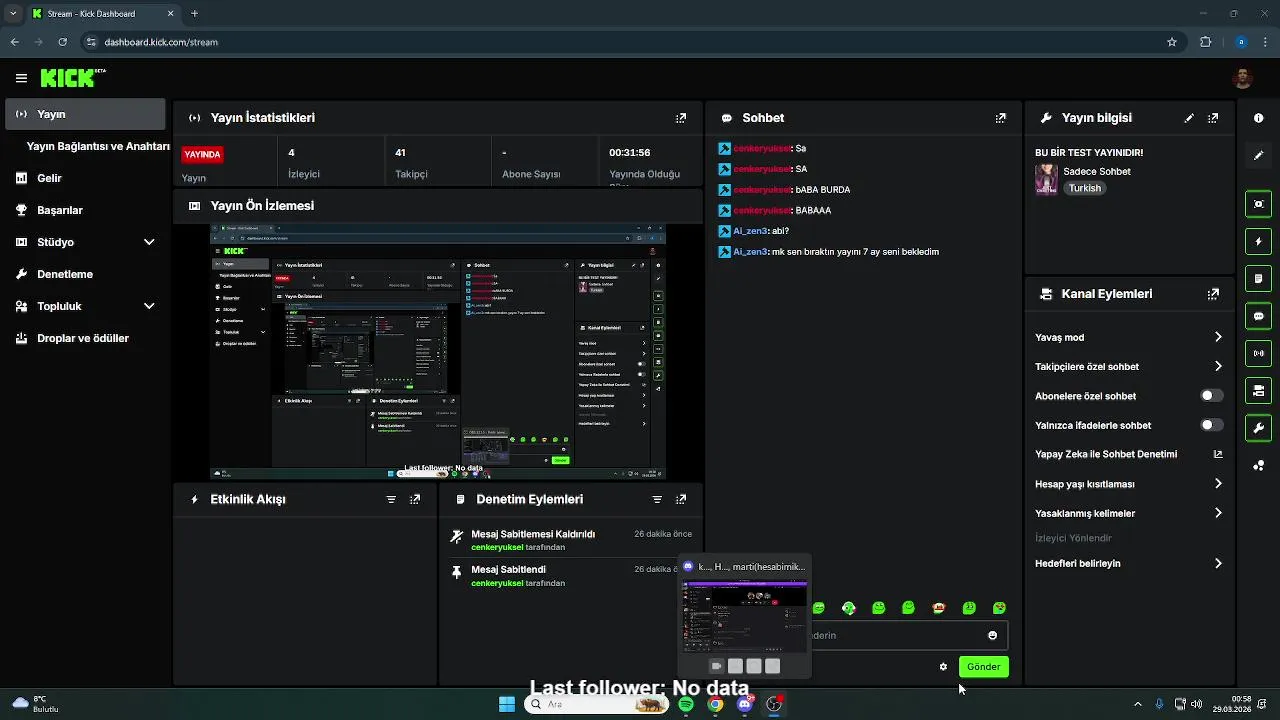Toggle stream info wrench panel in right sidebar
The height and width of the screenshot is (720, 1280).
(x=1258, y=428)
